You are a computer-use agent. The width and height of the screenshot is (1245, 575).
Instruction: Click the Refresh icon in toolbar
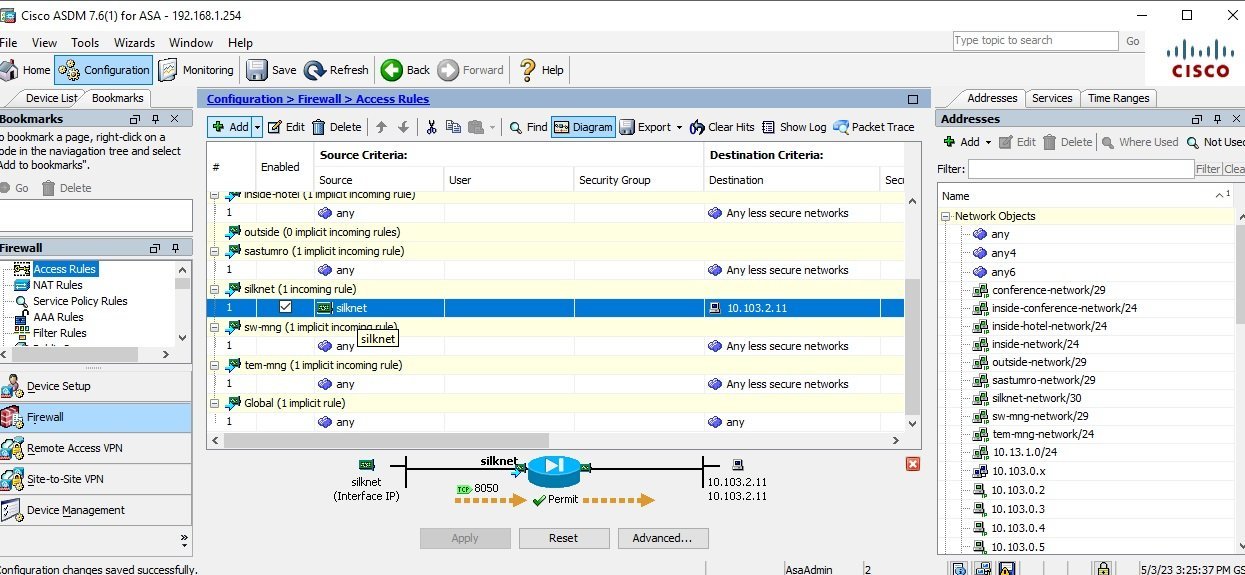(316, 70)
